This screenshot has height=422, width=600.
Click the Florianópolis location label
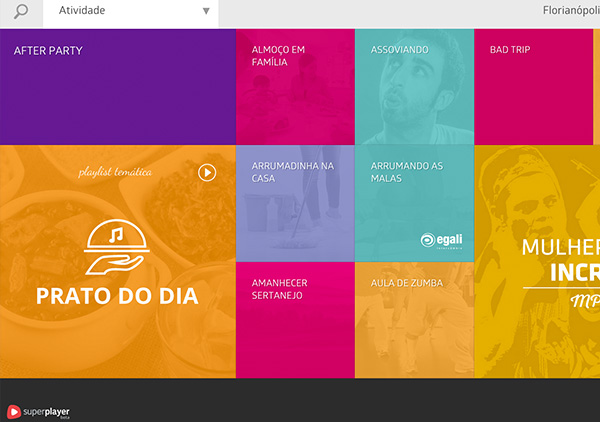coord(570,12)
